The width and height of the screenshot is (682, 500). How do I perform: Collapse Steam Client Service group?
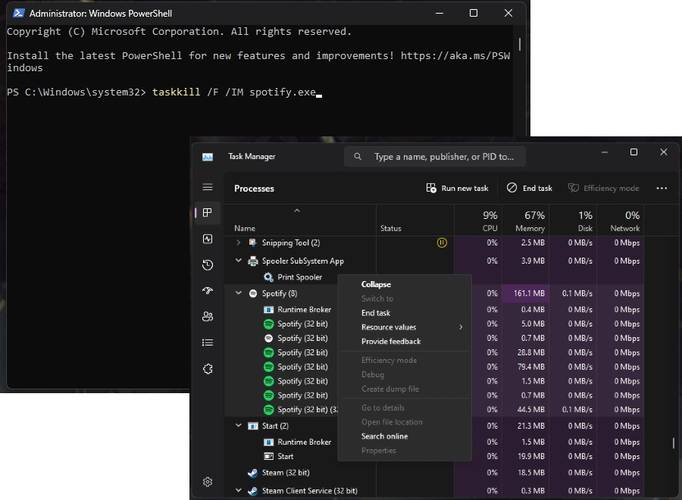[x=238, y=490]
